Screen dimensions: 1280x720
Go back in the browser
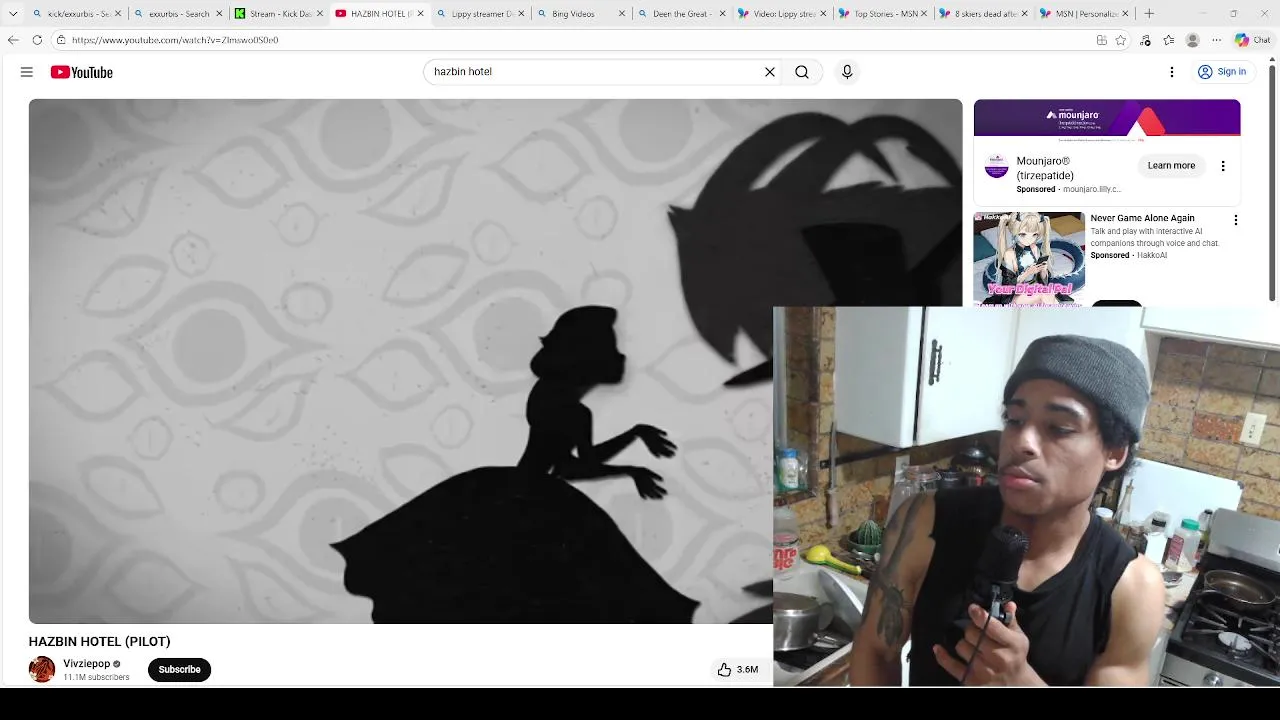pyautogui.click(x=13, y=40)
